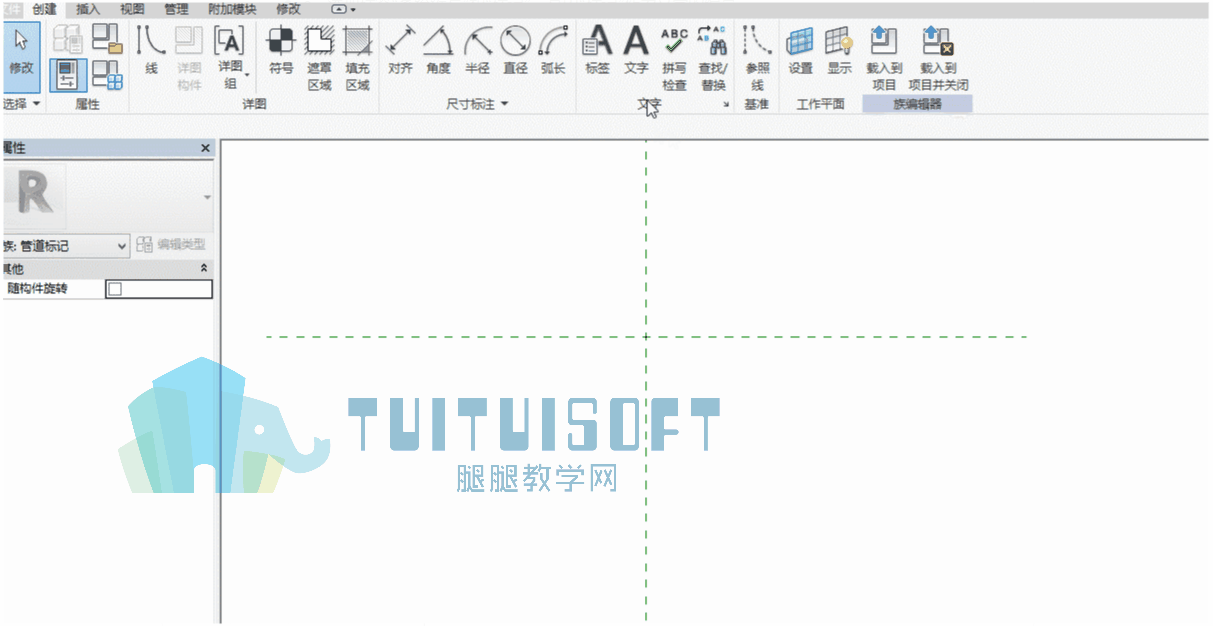Screen dimensions: 1213x626
Task: Select the 填充区域 (Filled Region) tool
Action: (357, 59)
